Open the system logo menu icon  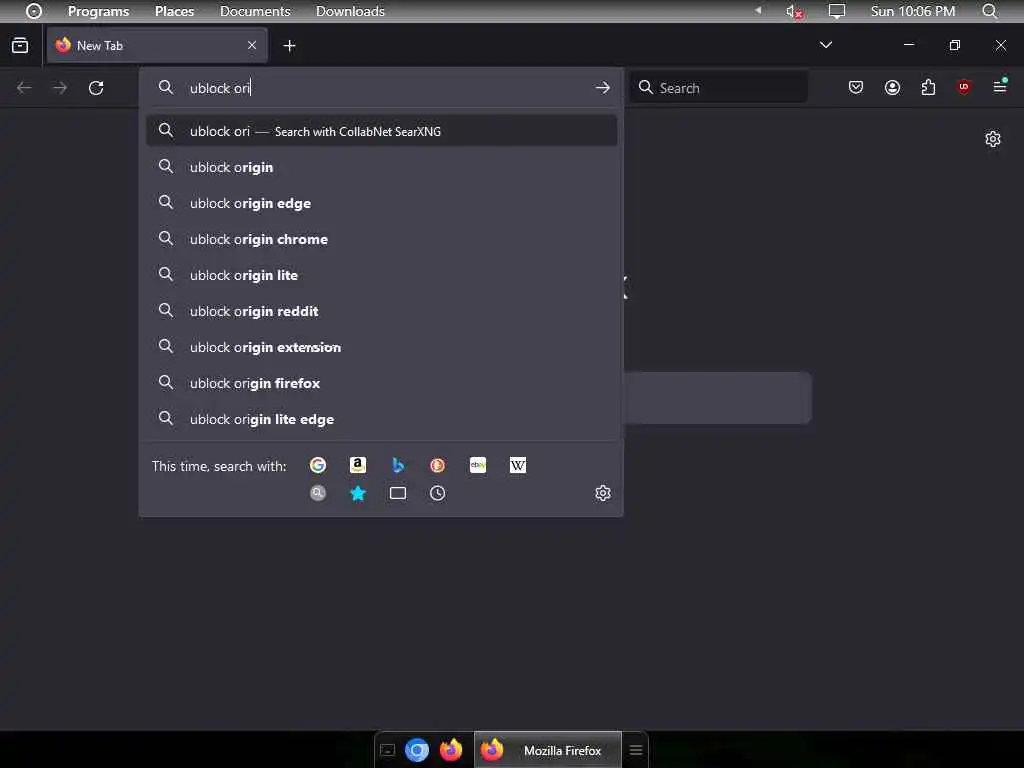click(x=34, y=11)
